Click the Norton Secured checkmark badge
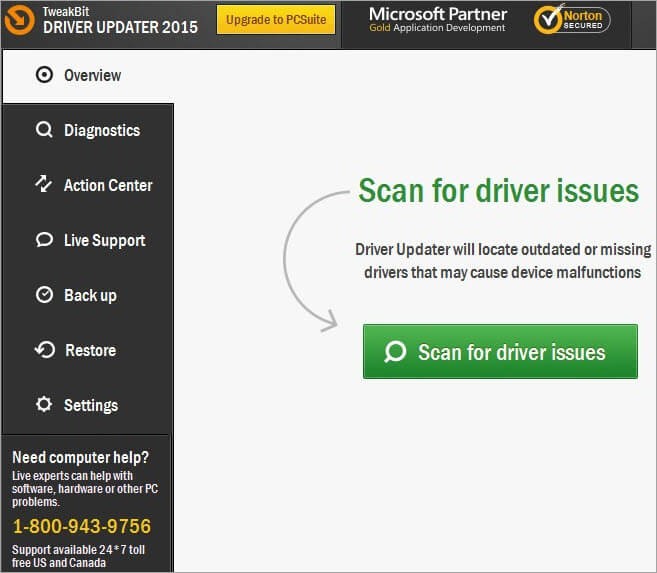Viewport: 657px width, 573px height. pos(572,19)
